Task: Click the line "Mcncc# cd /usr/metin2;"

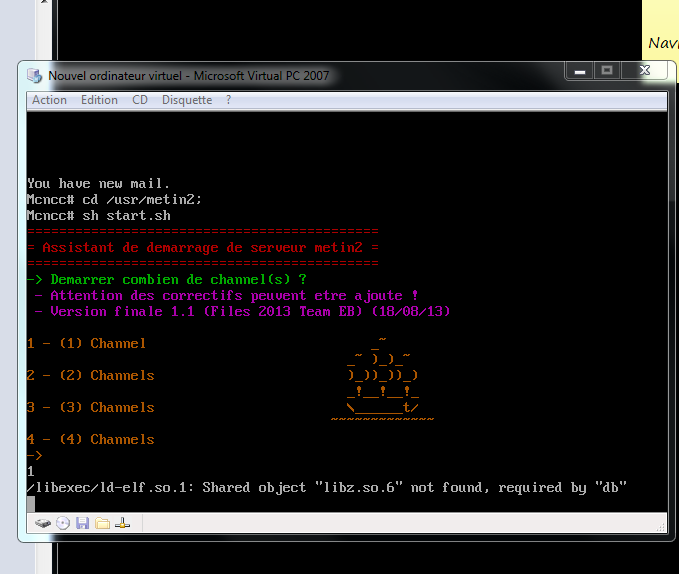Action: tap(114, 200)
